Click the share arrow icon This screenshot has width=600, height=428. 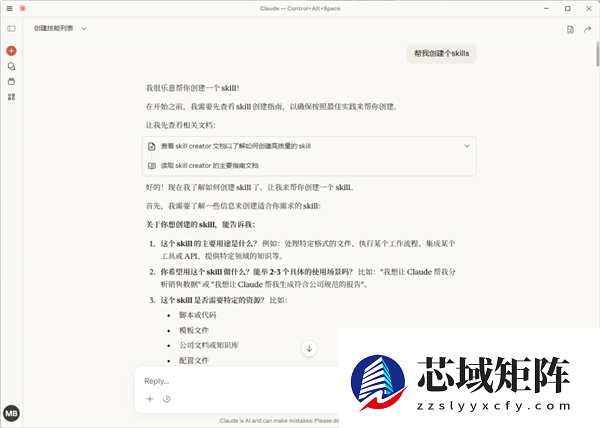click(x=587, y=29)
